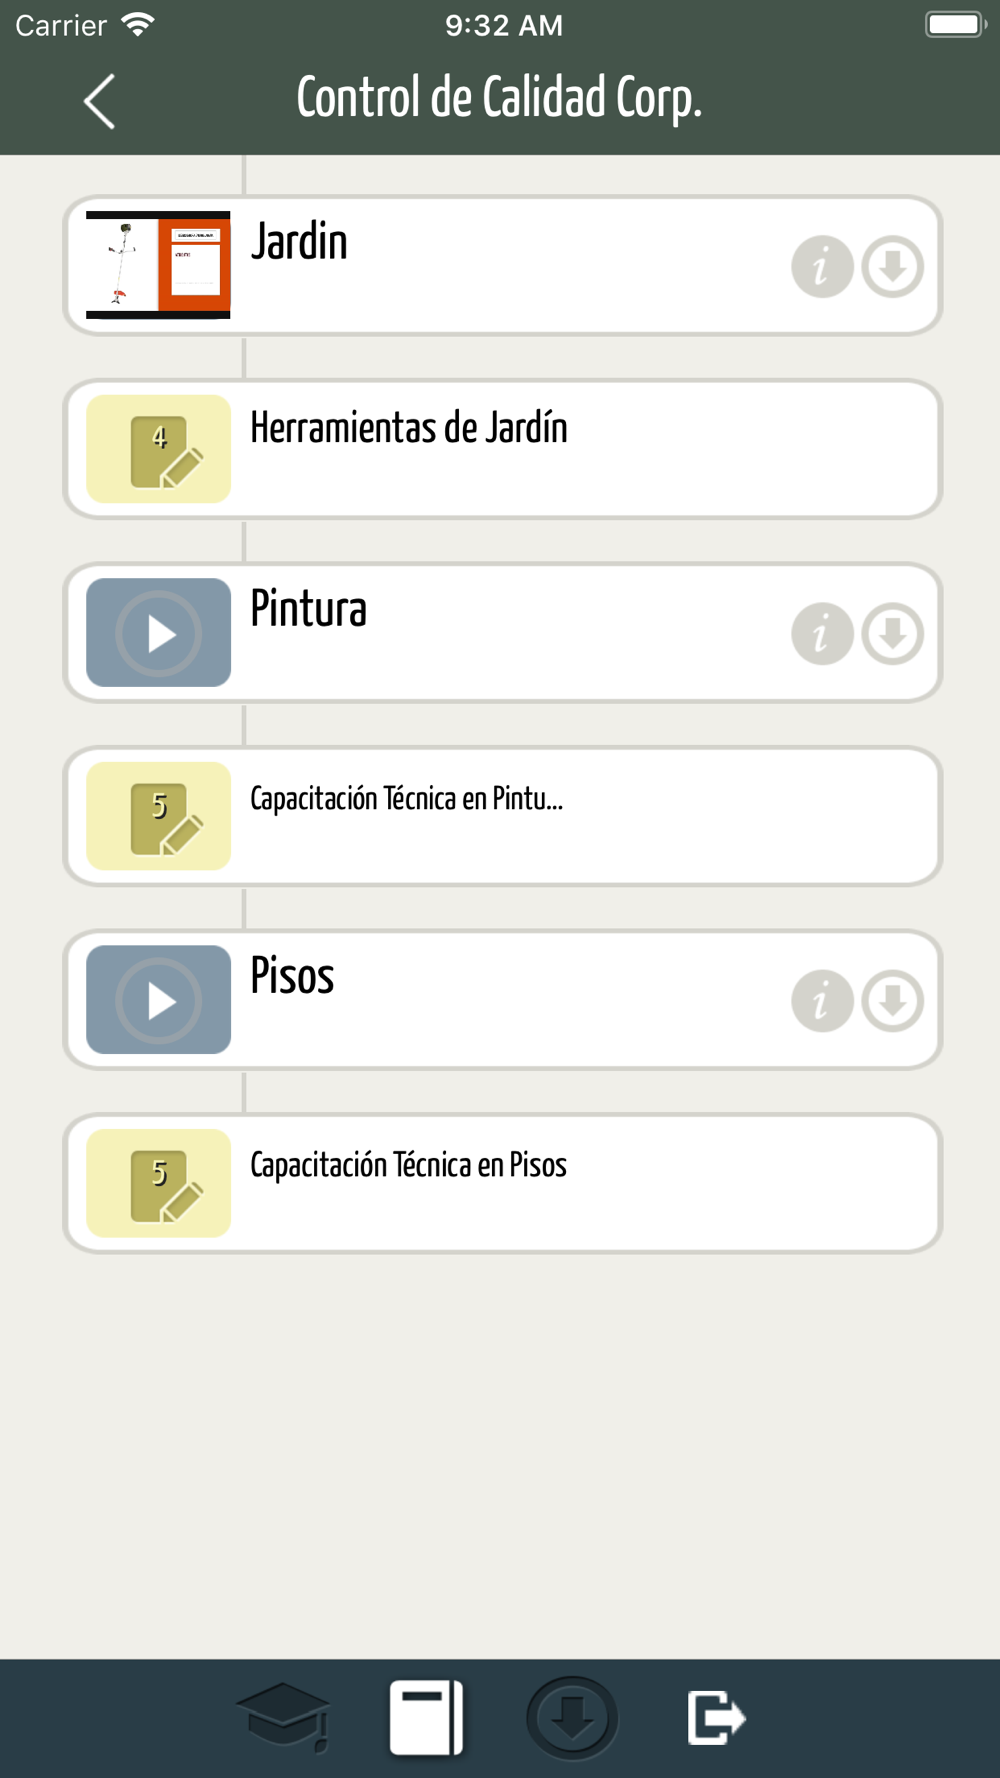The image size is (1000, 1778).
Task: Select the Pisos lesson title
Action: point(292,976)
